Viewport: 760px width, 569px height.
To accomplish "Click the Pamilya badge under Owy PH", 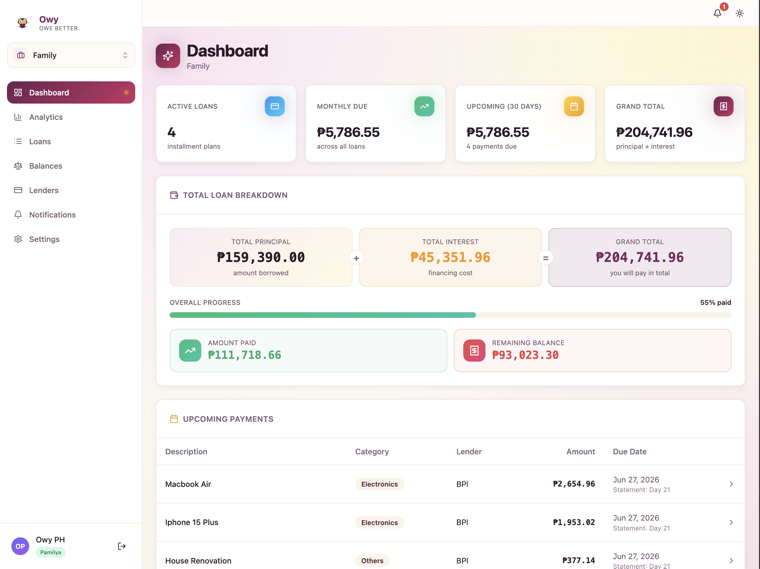I will (50, 553).
